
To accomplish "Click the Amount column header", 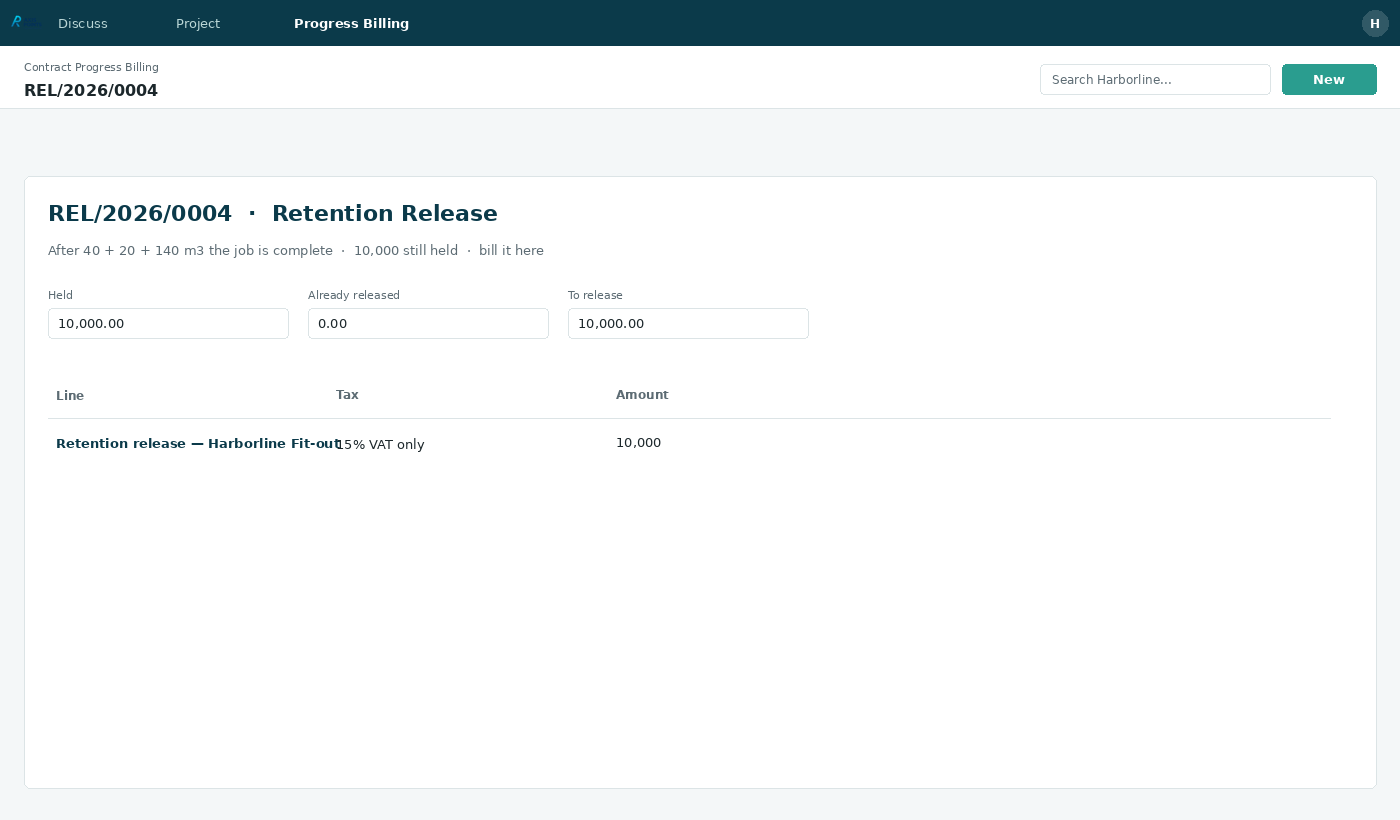I will click(642, 395).
